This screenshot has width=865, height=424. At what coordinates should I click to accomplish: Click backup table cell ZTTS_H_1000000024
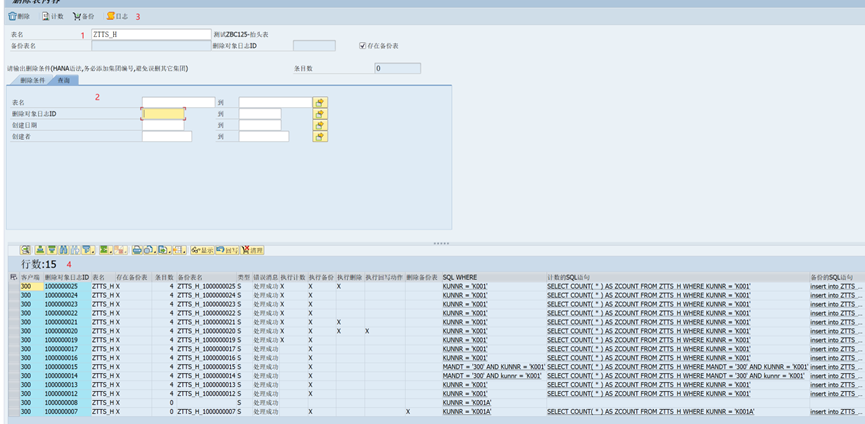pos(206,296)
